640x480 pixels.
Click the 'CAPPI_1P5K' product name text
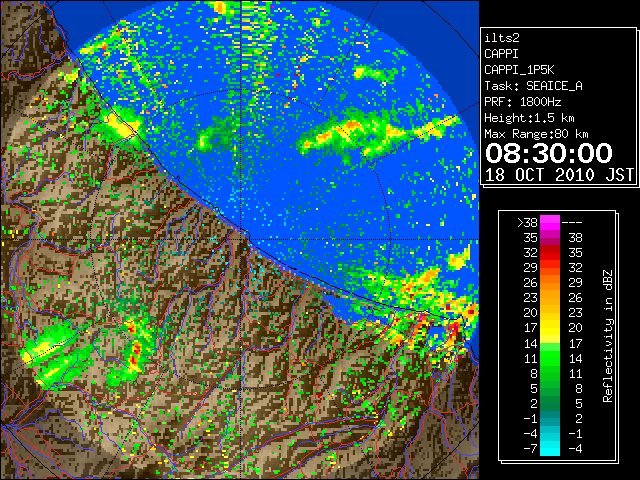click(x=519, y=70)
